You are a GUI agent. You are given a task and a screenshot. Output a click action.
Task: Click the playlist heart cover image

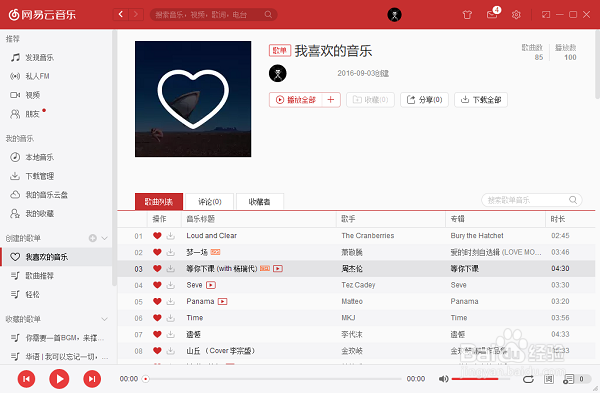click(193, 99)
